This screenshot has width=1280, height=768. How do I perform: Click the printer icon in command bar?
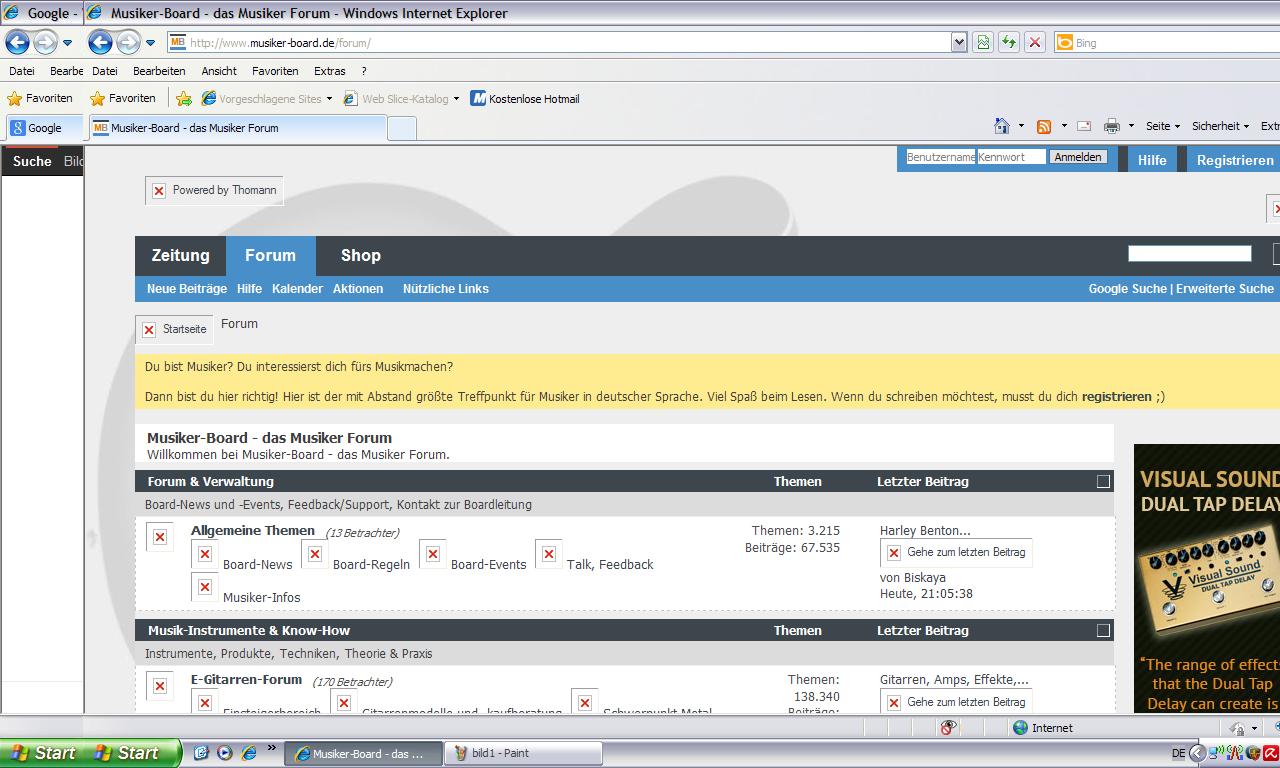[1111, 126]
